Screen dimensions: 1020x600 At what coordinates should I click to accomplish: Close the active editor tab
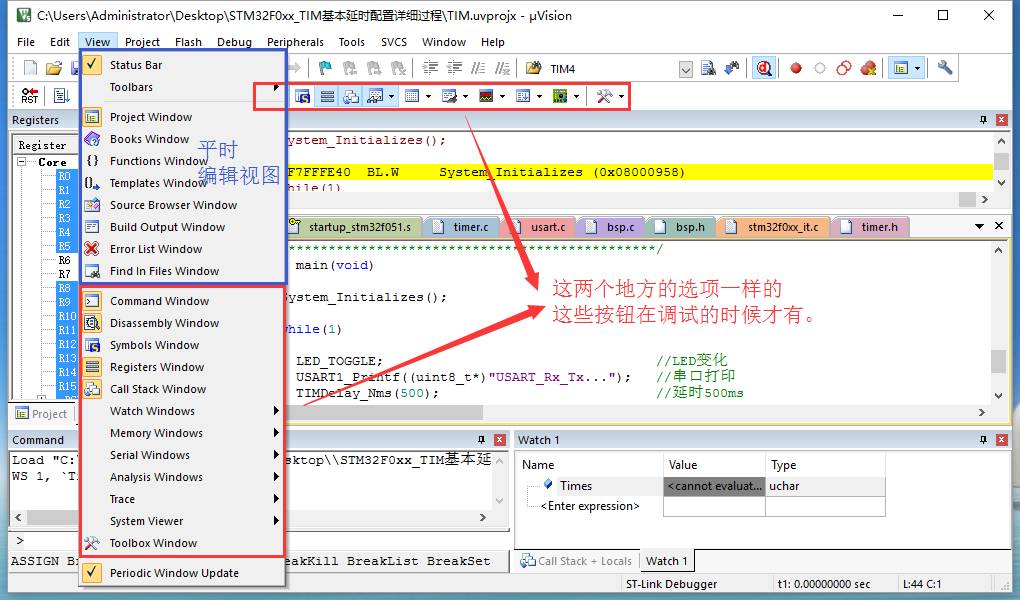(x=999, y=226)
